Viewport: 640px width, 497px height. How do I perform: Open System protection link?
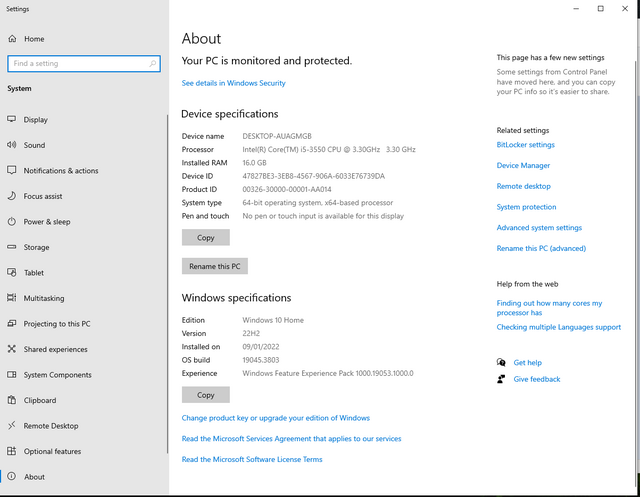[x=526, y=207]
